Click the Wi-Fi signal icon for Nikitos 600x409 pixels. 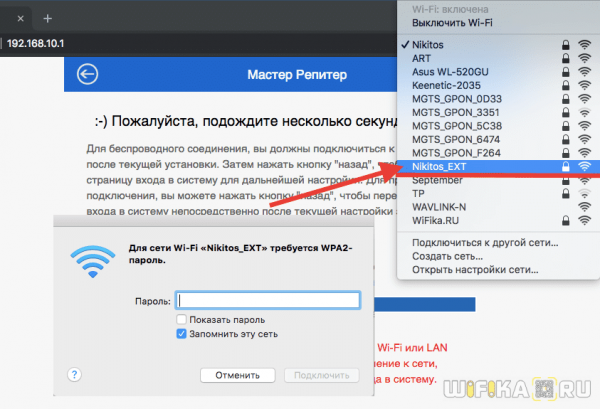(584, 44)
